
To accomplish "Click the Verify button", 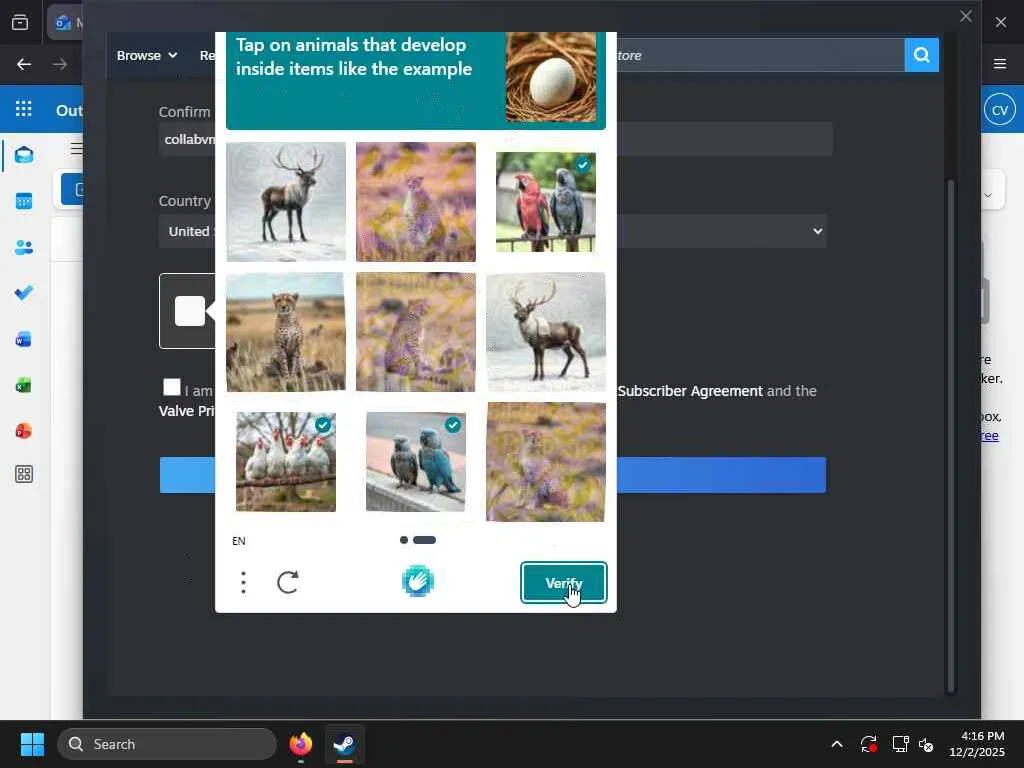I will pyautogui.click(x=564, y=583).
